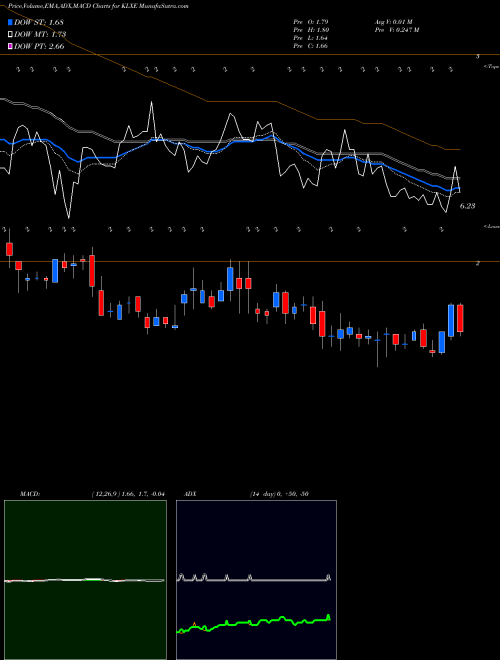This screenshot has height=660, width=500.
Task: Click the 6.23 value label on oscillator
Action: click(x=467, y=206)
